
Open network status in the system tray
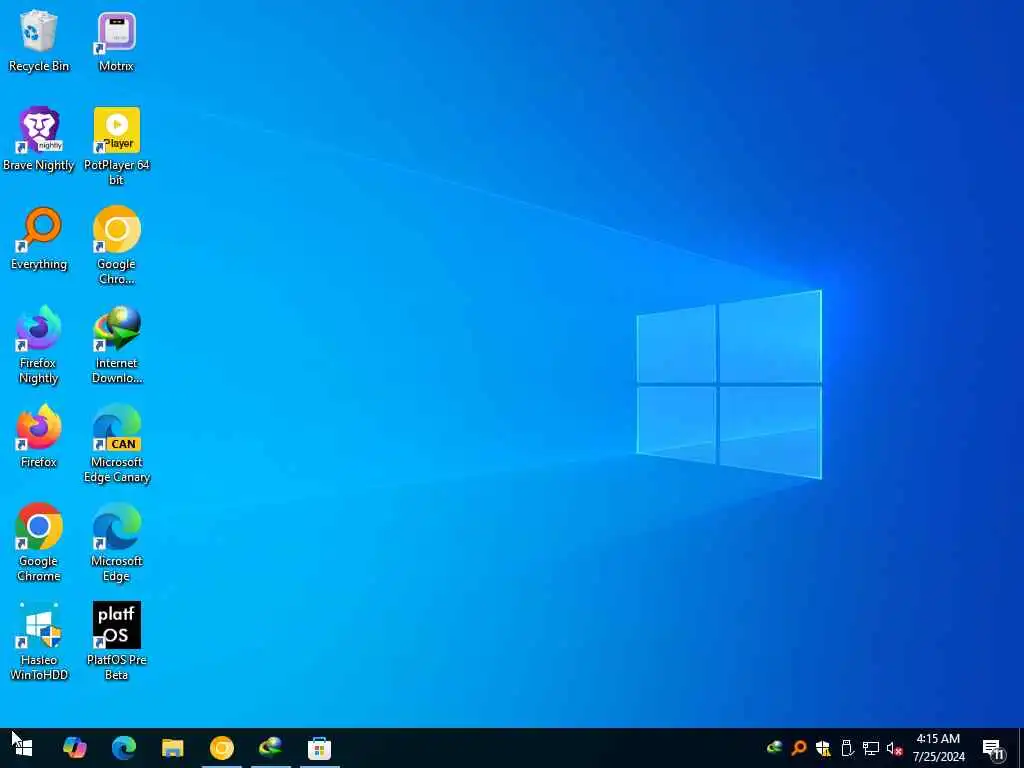pos(871,748)
